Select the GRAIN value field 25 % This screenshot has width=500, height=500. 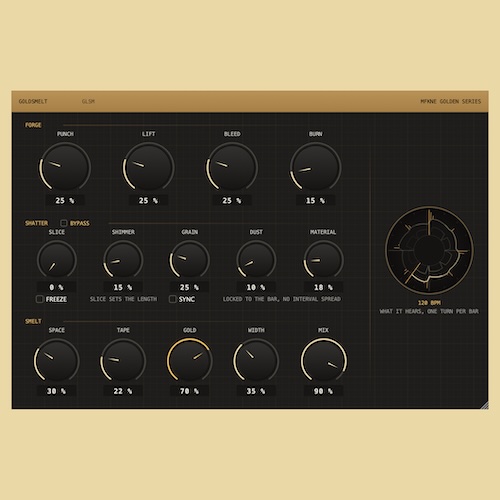click(190, 287)
